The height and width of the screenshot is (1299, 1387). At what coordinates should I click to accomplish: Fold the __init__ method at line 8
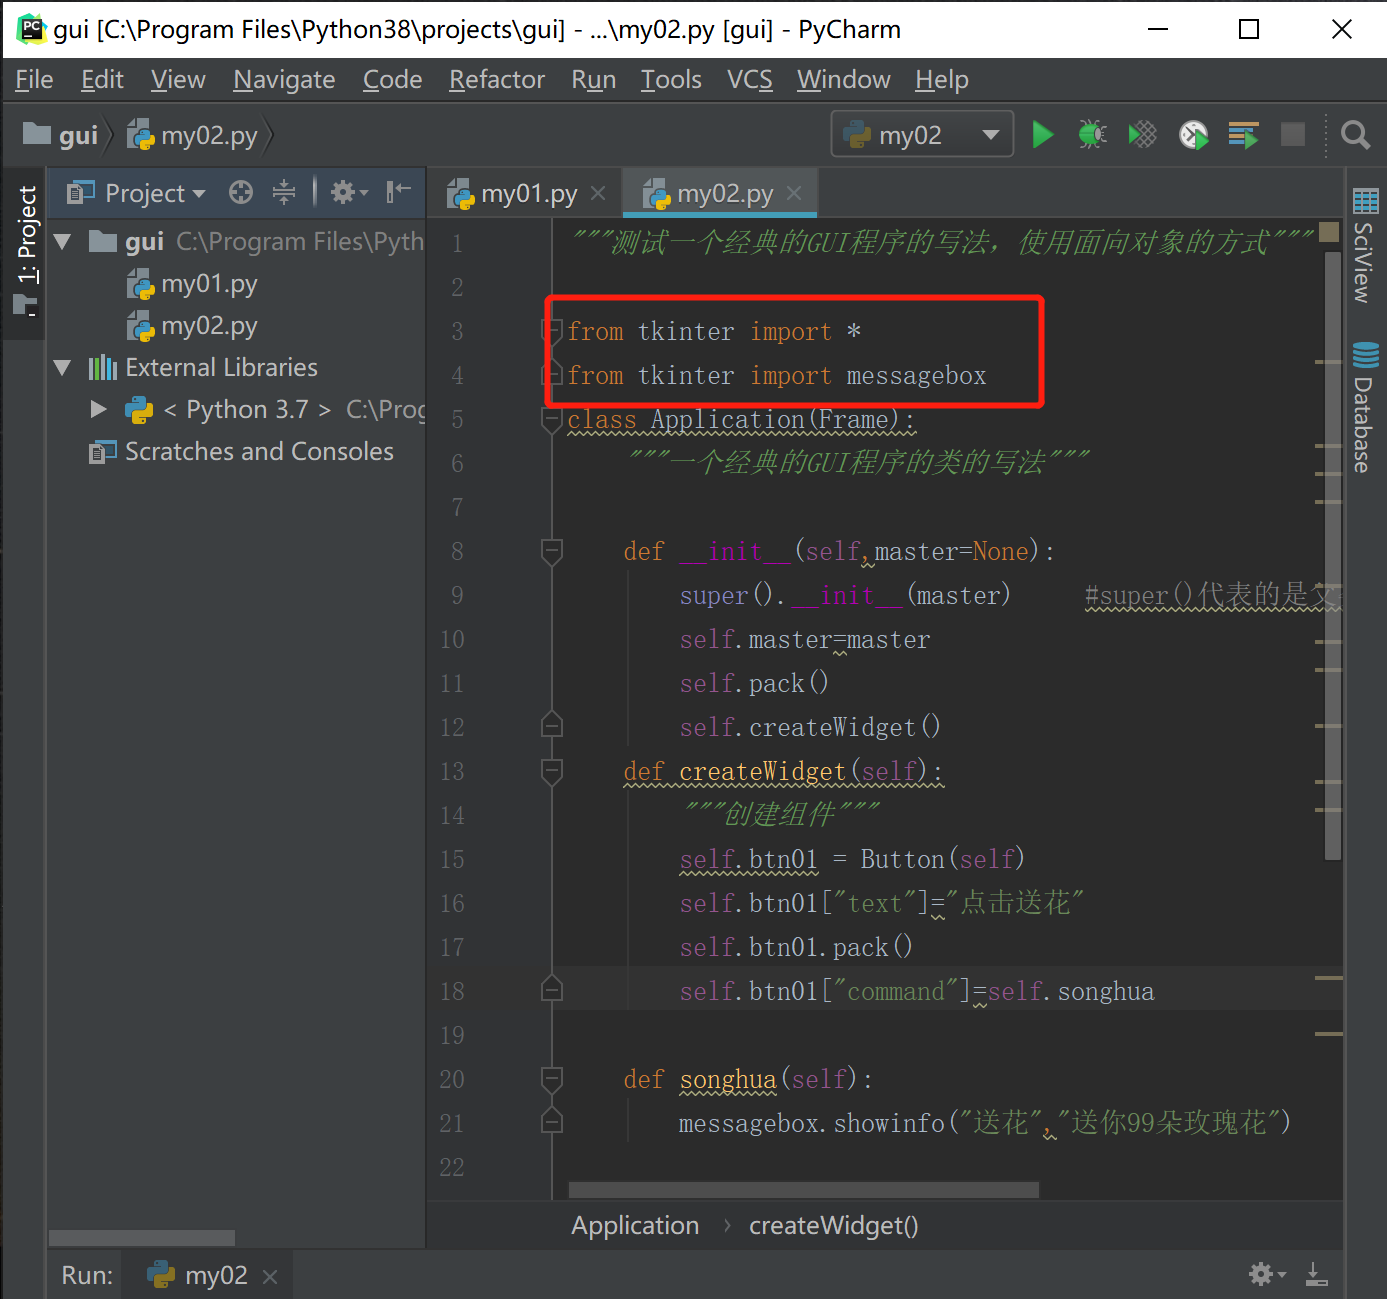[551, 551]
